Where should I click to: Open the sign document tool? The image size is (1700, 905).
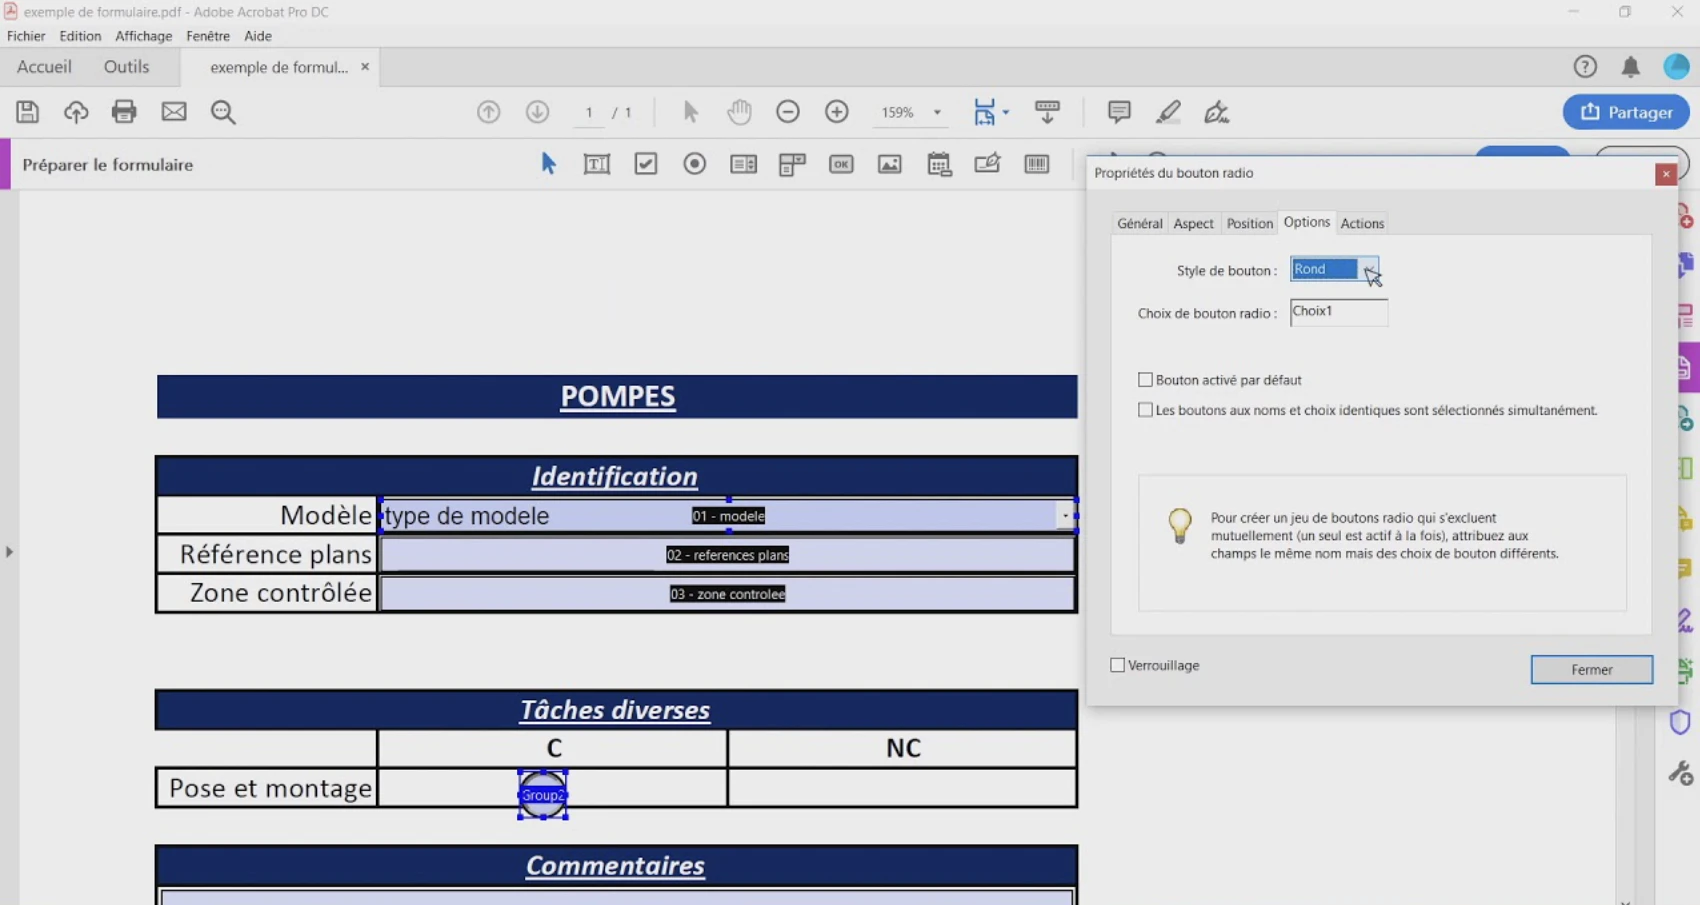(1217, 112)
